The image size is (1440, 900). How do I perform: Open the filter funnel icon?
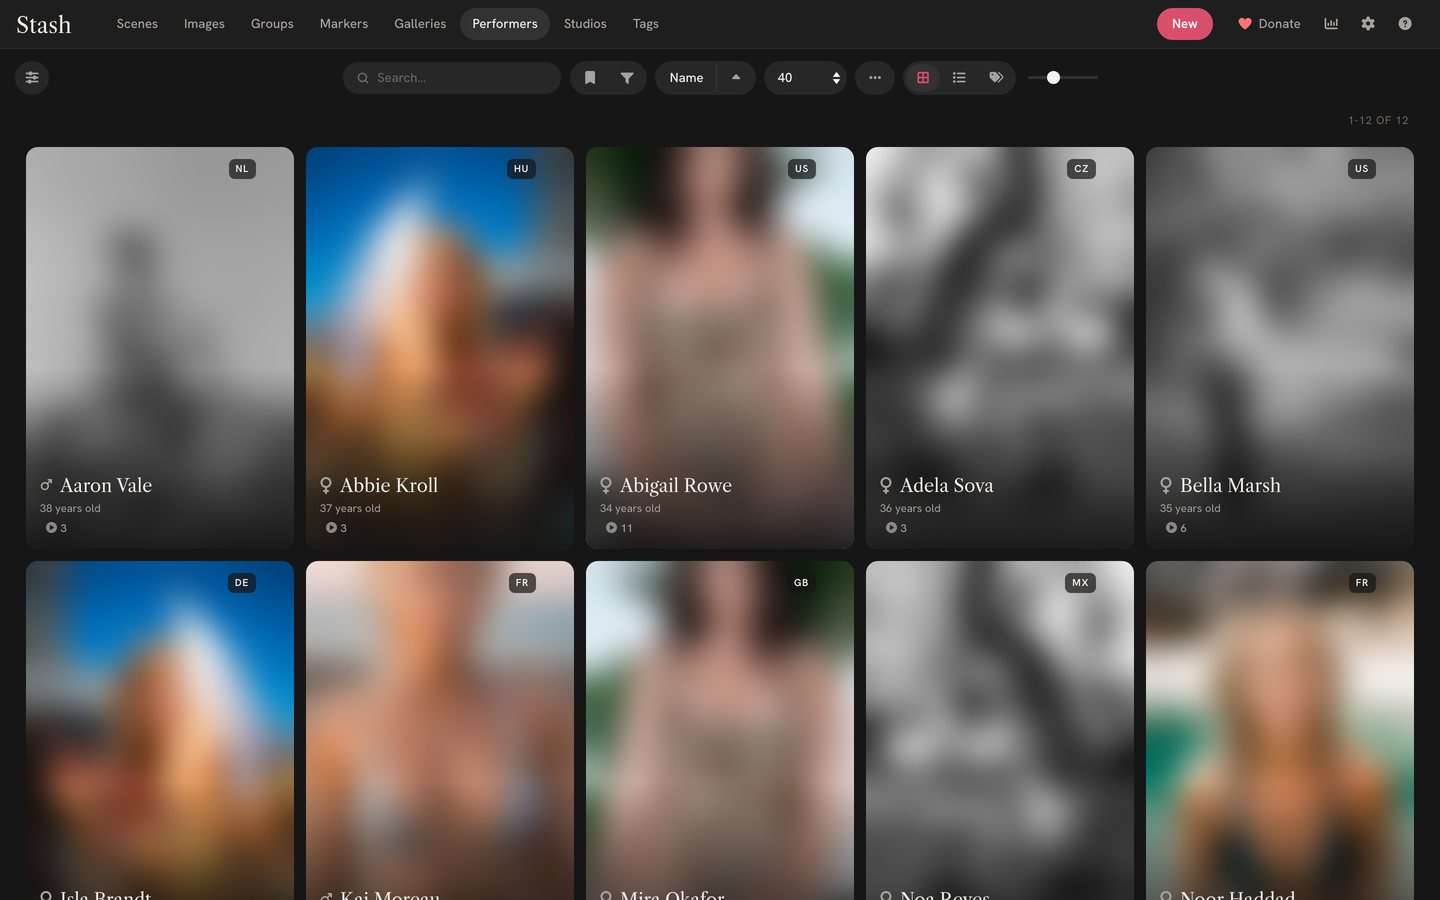point(627,78)
